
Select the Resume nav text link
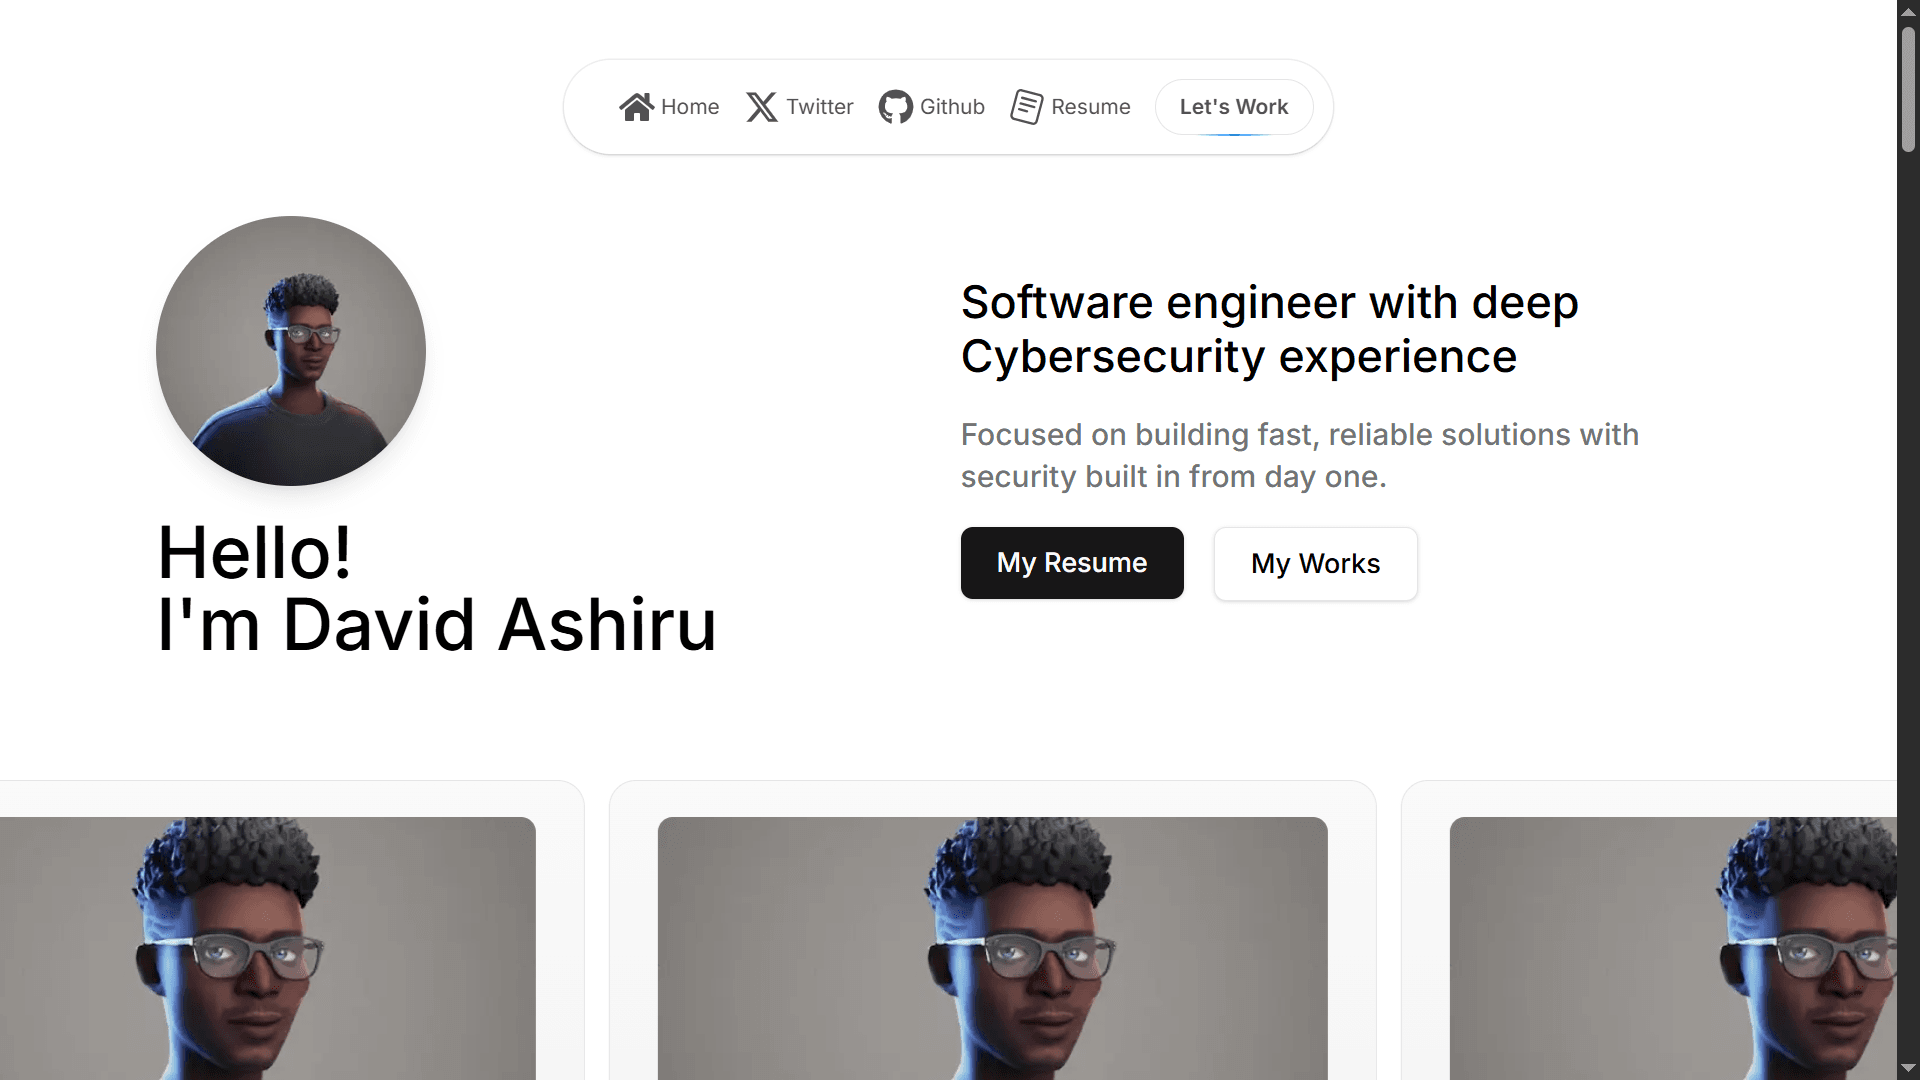[x=1091, y=107]
